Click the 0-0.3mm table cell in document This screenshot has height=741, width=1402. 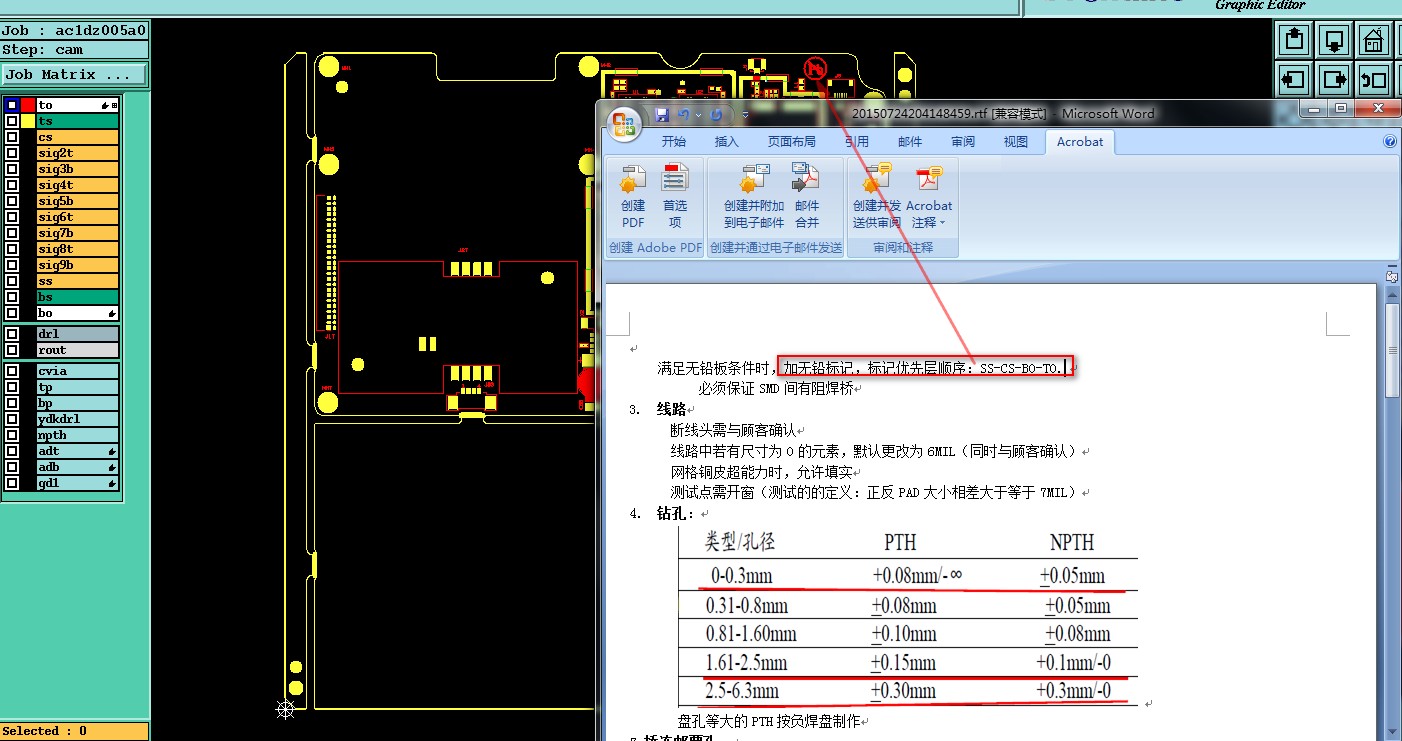(742, 576)
